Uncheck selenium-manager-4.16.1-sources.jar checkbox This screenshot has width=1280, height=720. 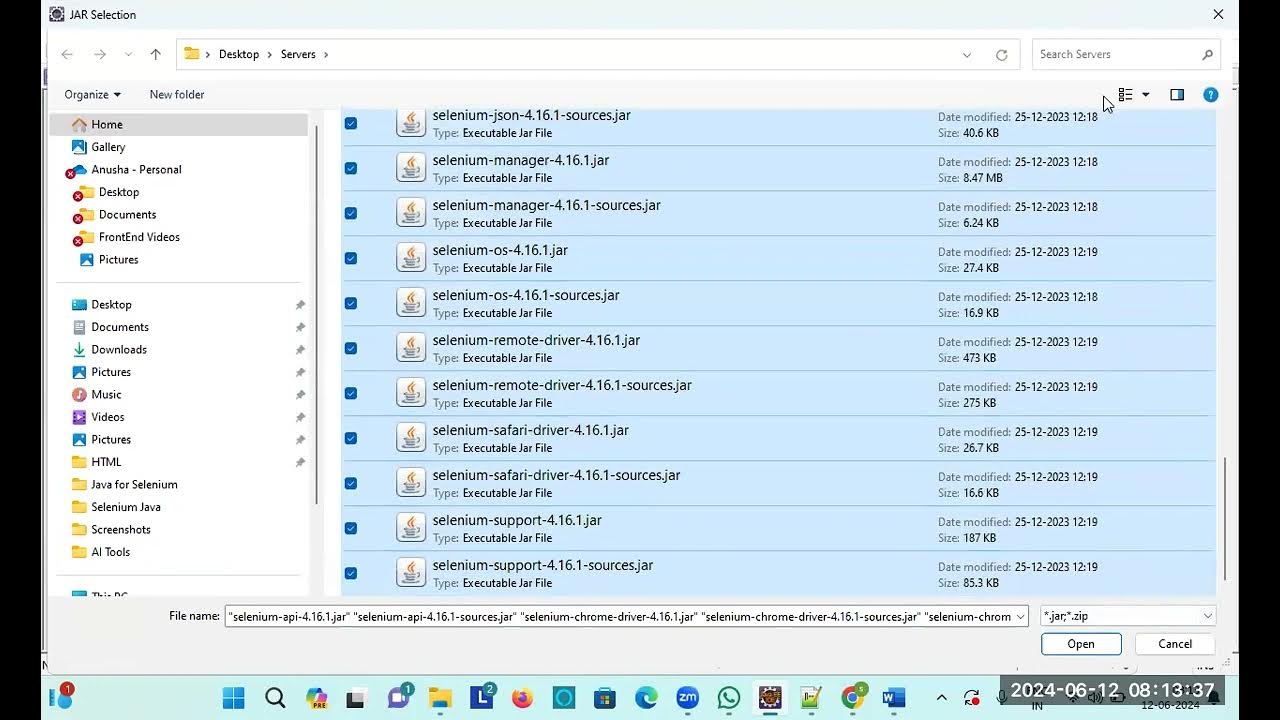[x=351, y=213]
